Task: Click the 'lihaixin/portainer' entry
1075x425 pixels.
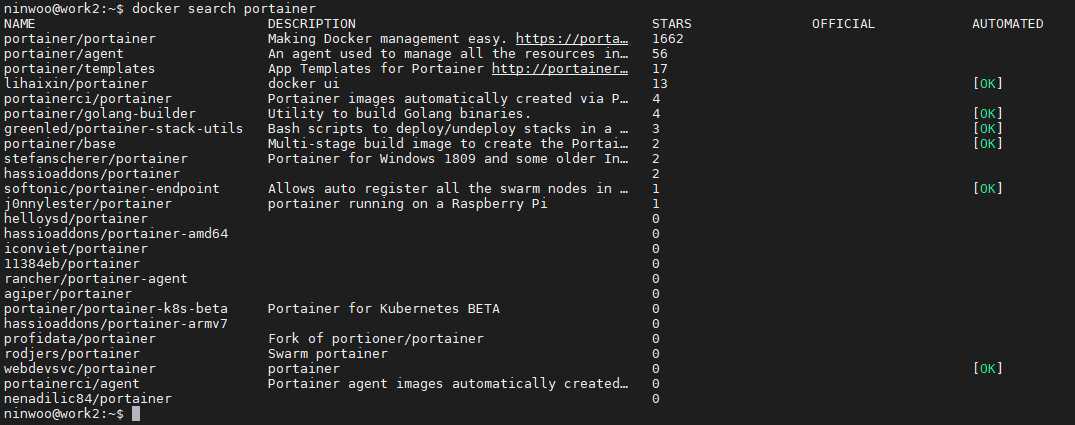Action: [75, 84]
